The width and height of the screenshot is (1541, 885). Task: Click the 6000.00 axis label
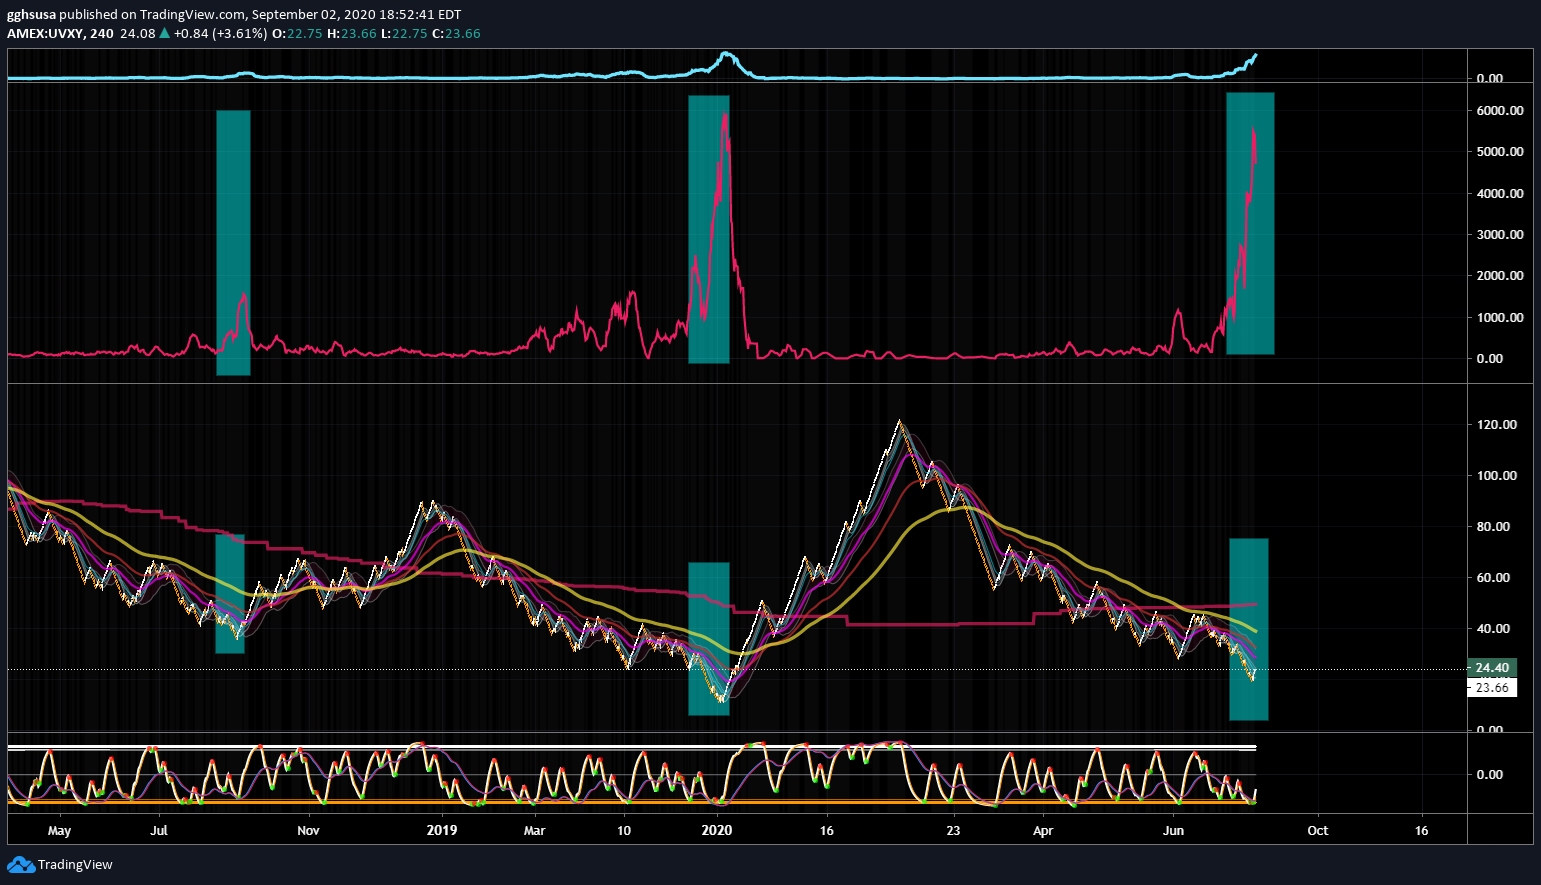1500,111
